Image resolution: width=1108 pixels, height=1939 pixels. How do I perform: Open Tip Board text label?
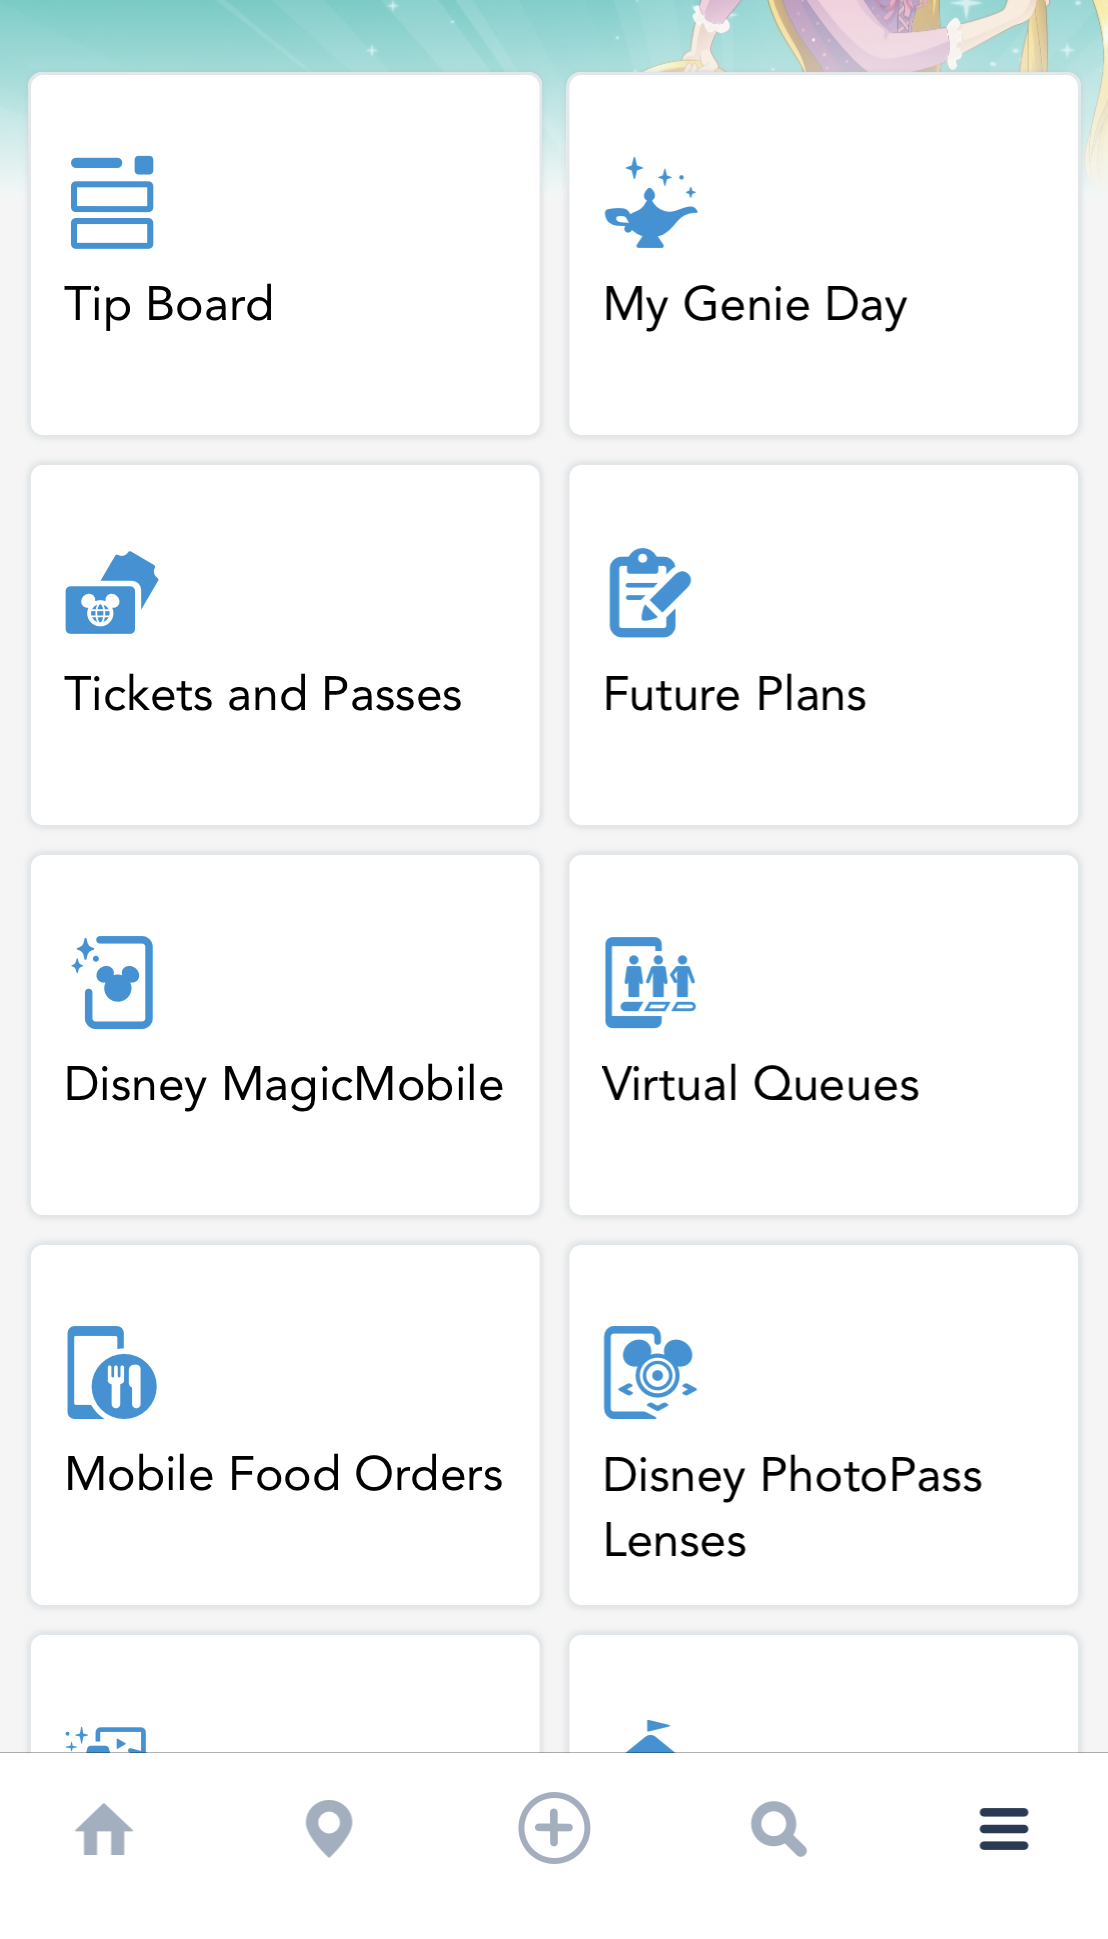(x=169, y=304)
